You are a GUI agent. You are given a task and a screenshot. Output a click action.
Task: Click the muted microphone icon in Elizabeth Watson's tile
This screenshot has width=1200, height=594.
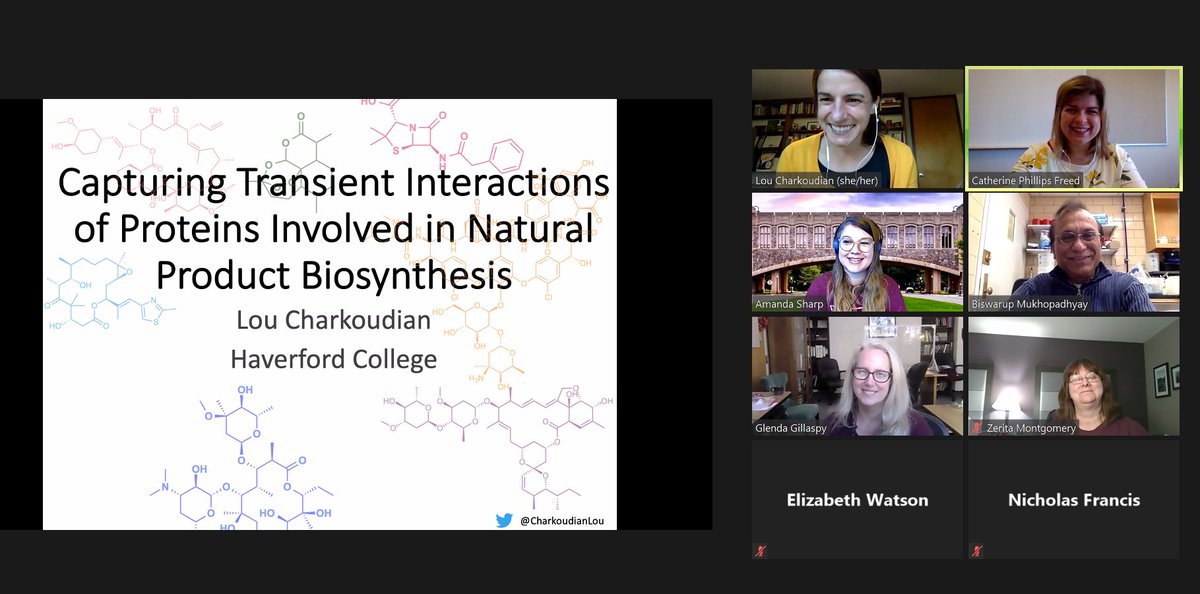coord(760,551)
